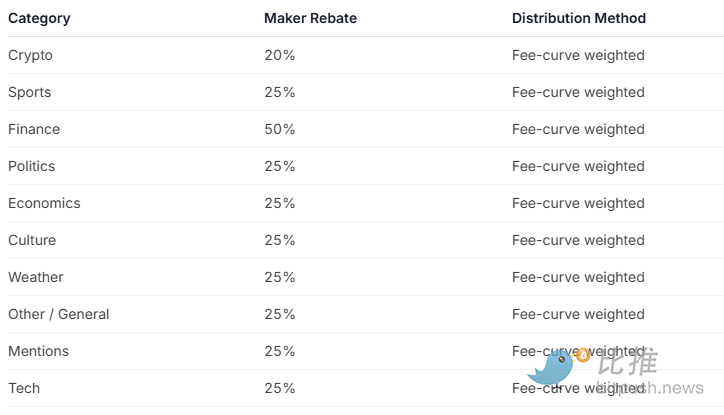Select the Sports category cell
Image resolution: width=724 pixels, height=415 pixels.
pyautogui.click(x=29, y=92)
